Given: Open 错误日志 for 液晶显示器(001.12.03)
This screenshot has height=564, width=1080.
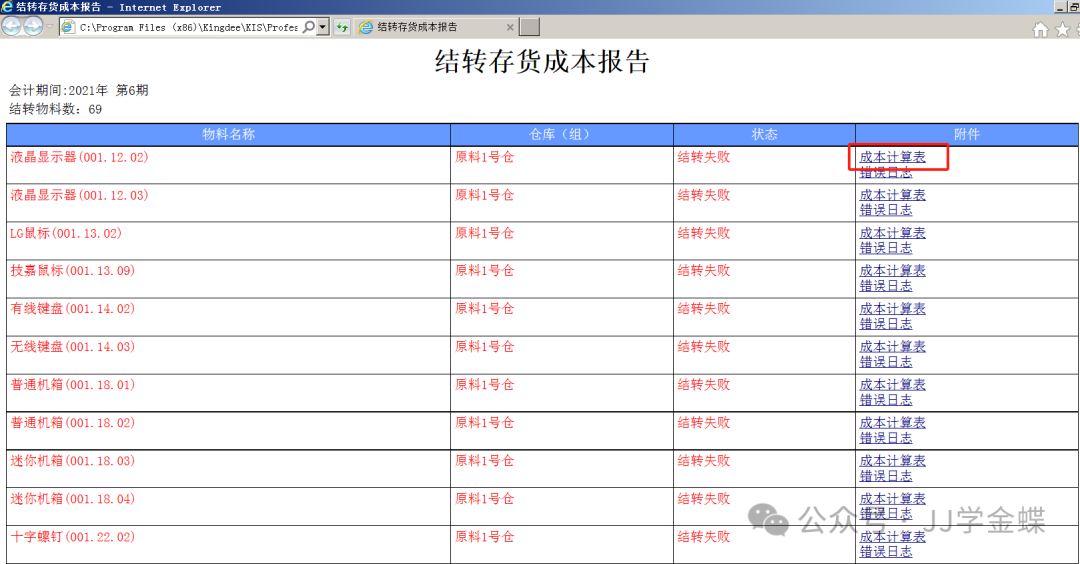Looking at the screenshot, I should click(x=886, y=210).
